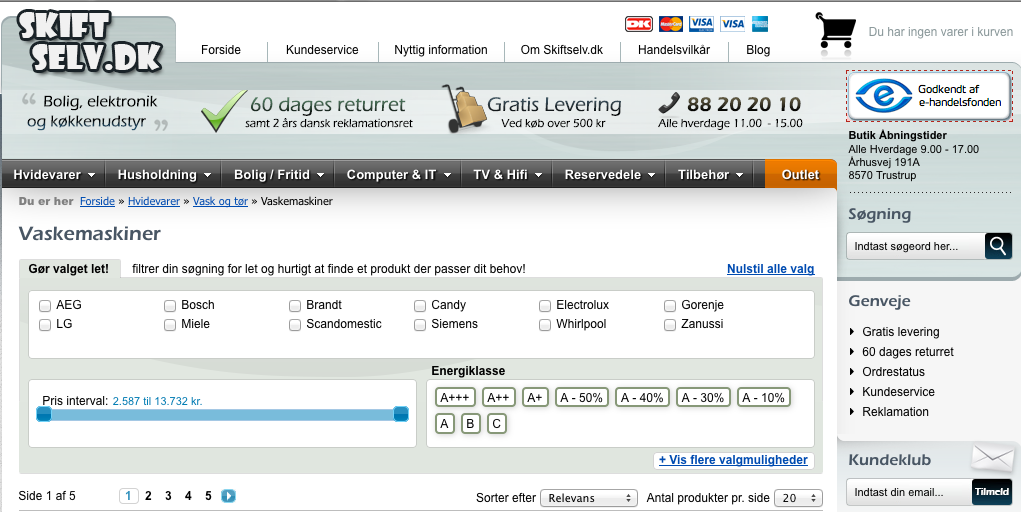
Task: Click the MasterCard payment icon
Action: (671, 24)
